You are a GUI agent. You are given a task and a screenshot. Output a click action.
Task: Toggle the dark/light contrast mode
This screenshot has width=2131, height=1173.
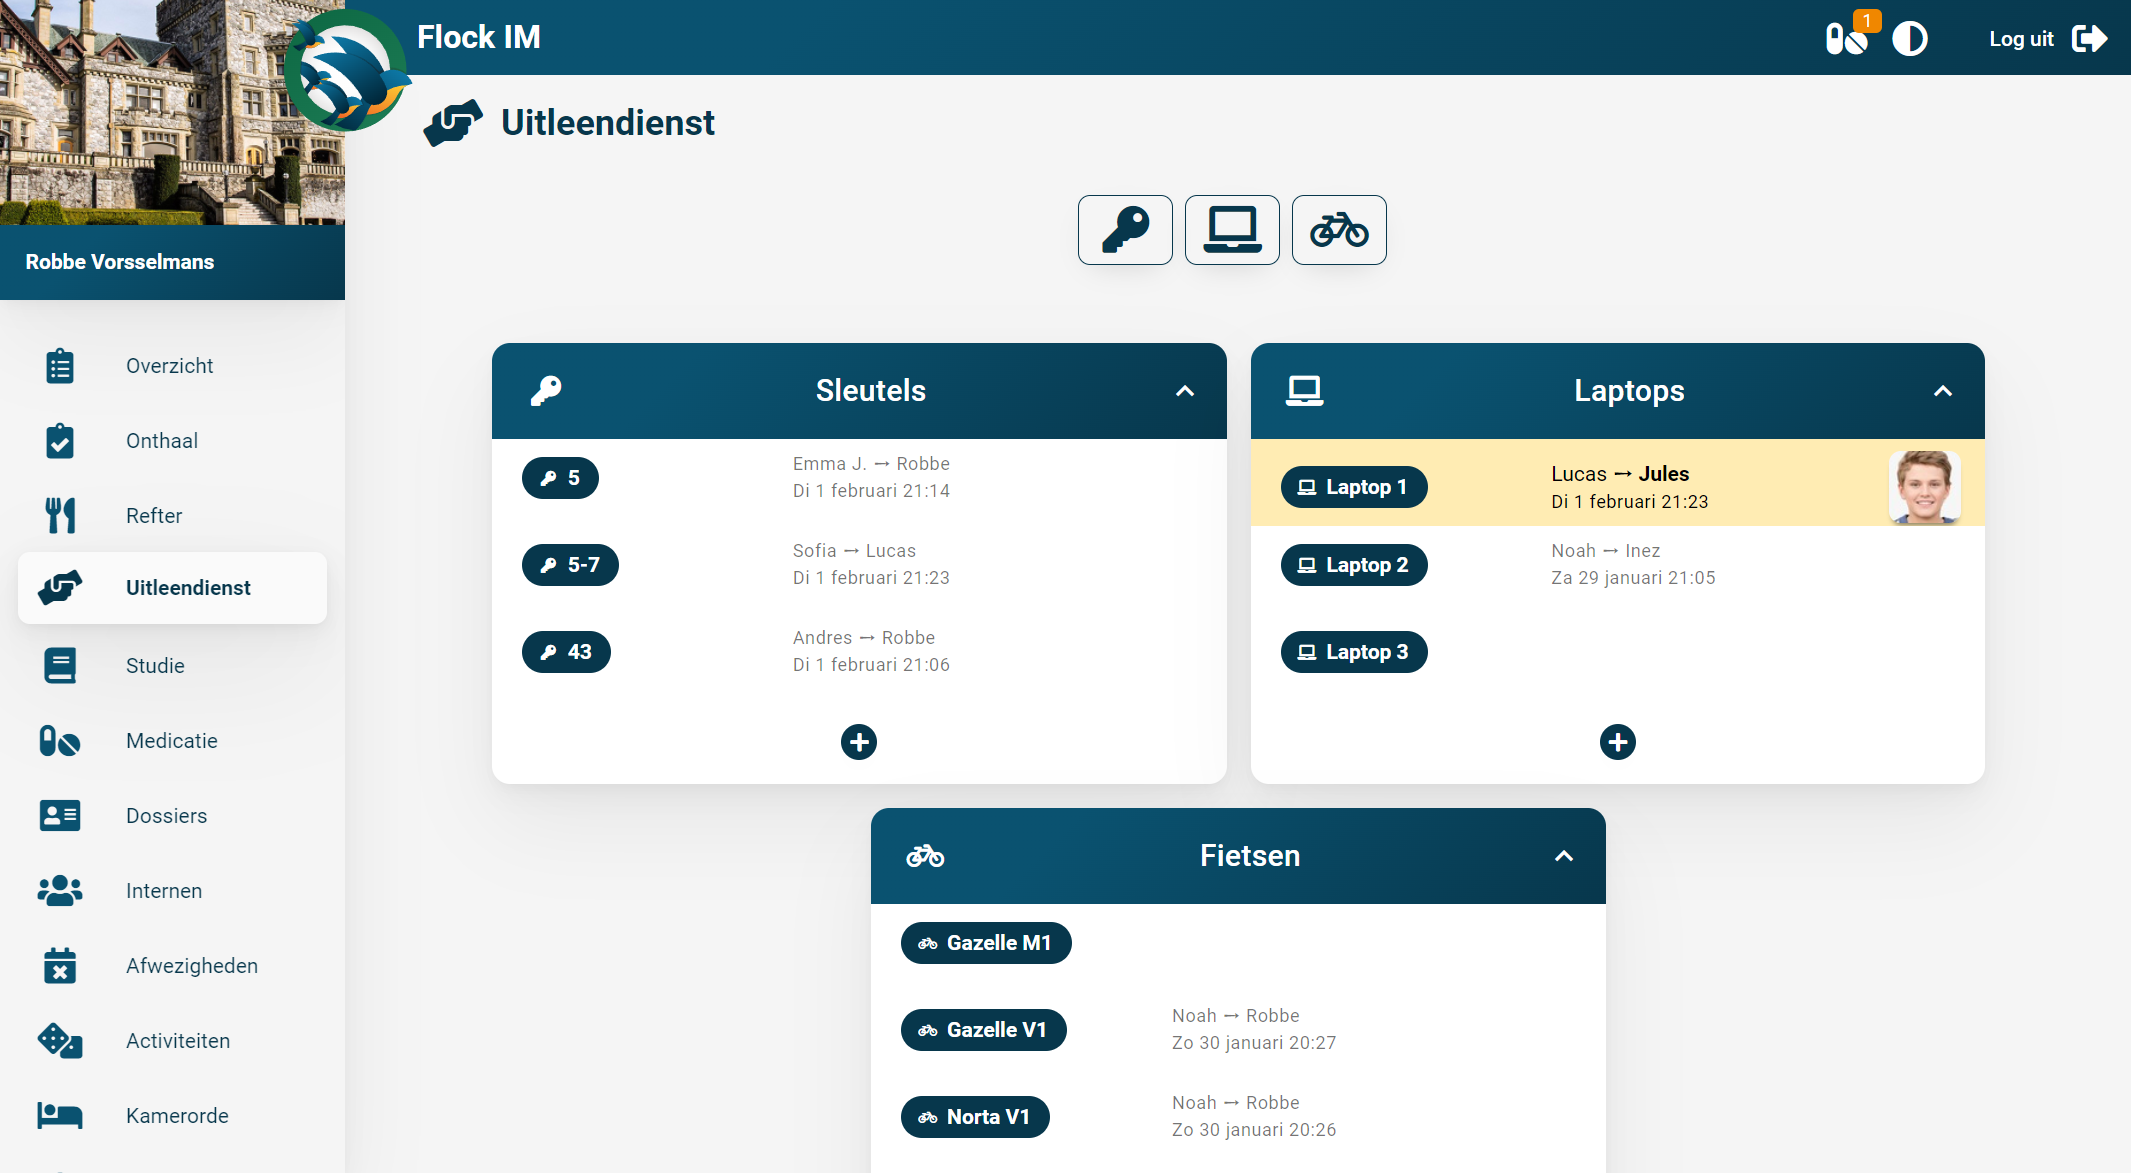coord(1909,39)
